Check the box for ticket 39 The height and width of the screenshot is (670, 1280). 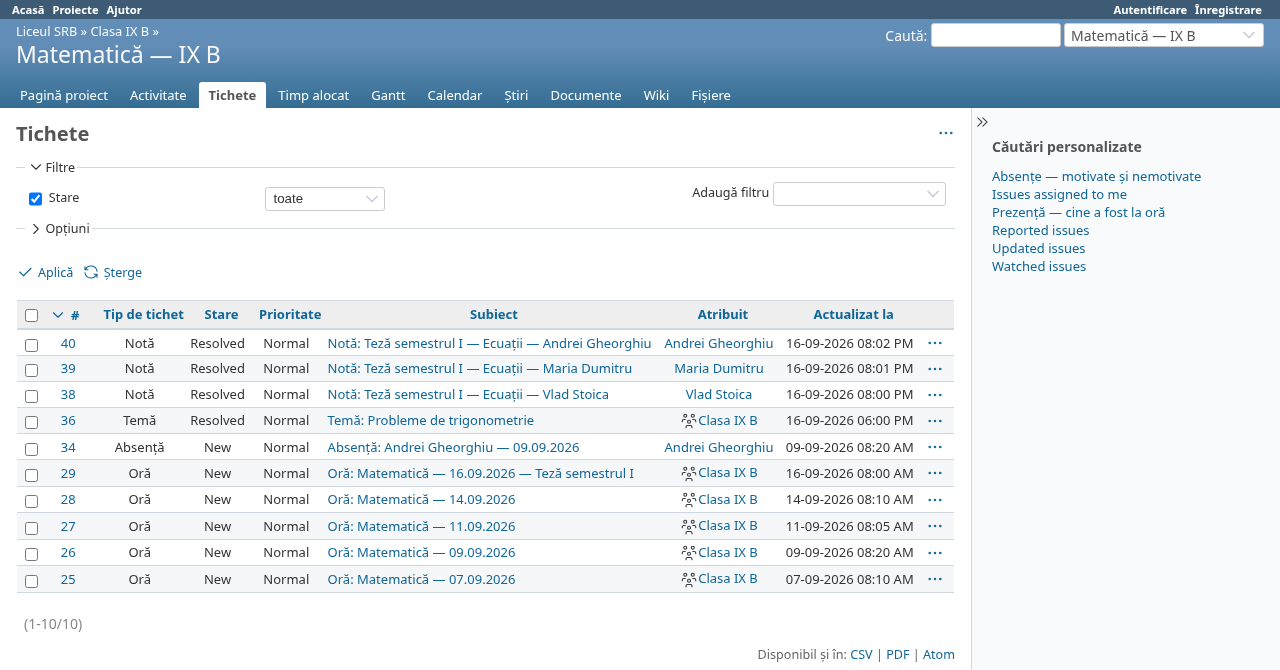click(31, 370)
